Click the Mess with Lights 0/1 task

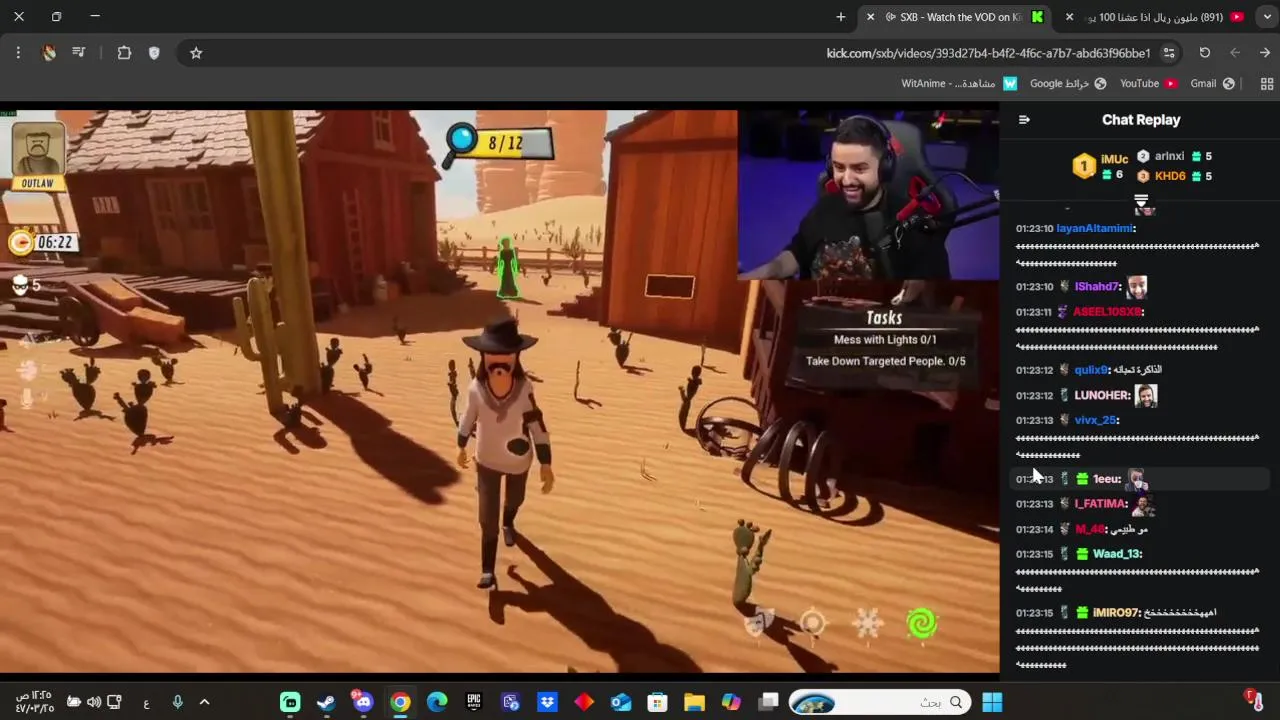[x=885, y=340]
